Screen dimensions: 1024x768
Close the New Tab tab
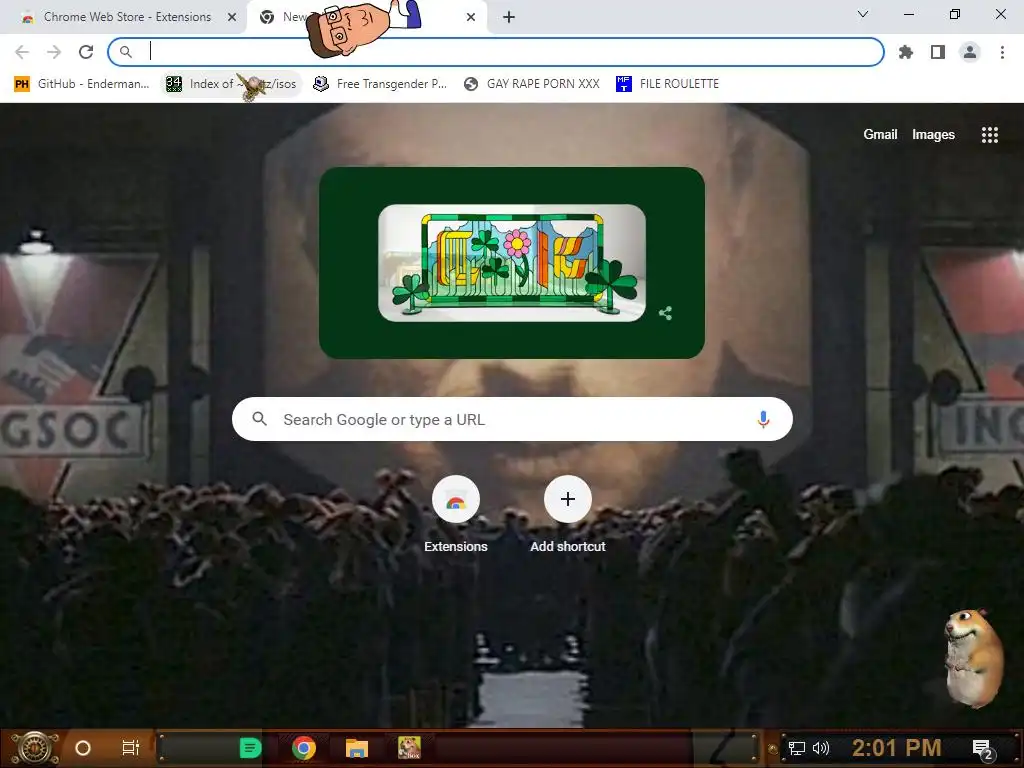coord(471,17)
